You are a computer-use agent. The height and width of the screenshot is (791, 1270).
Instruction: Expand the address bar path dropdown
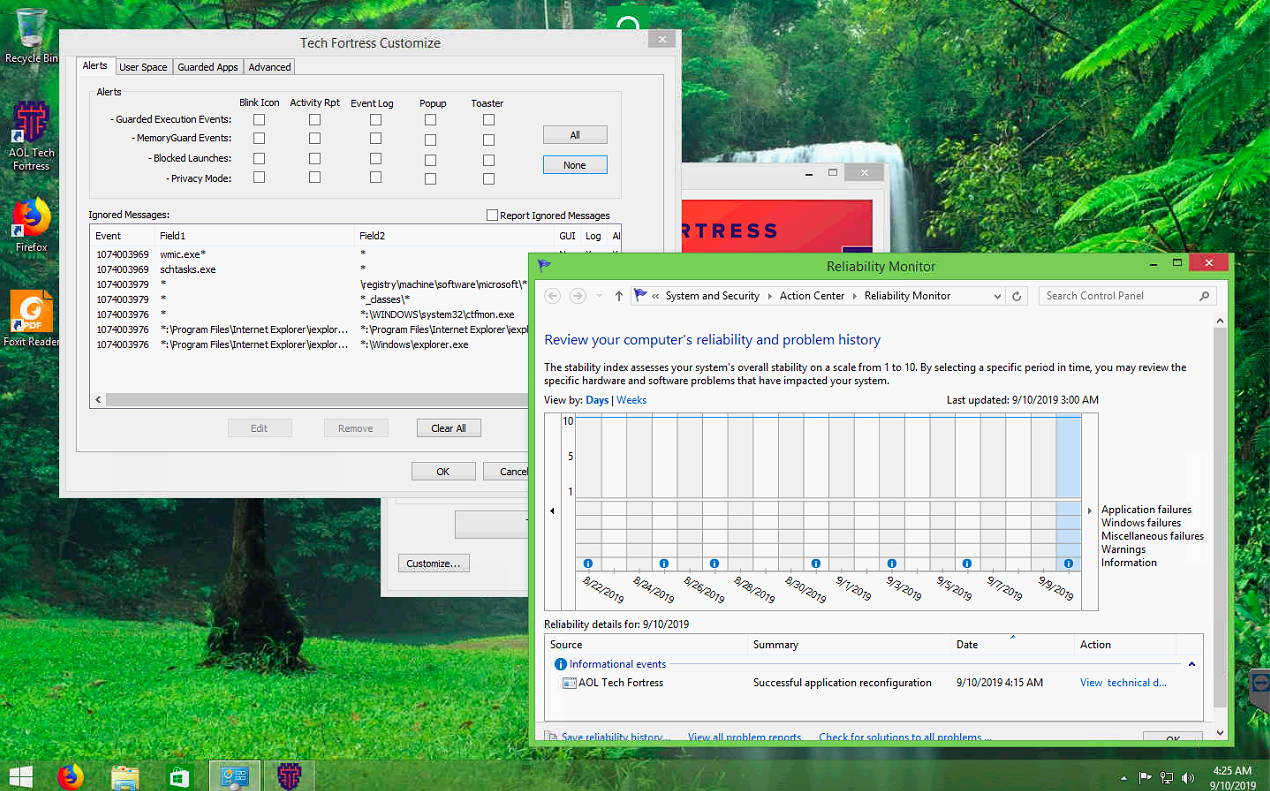997,296
